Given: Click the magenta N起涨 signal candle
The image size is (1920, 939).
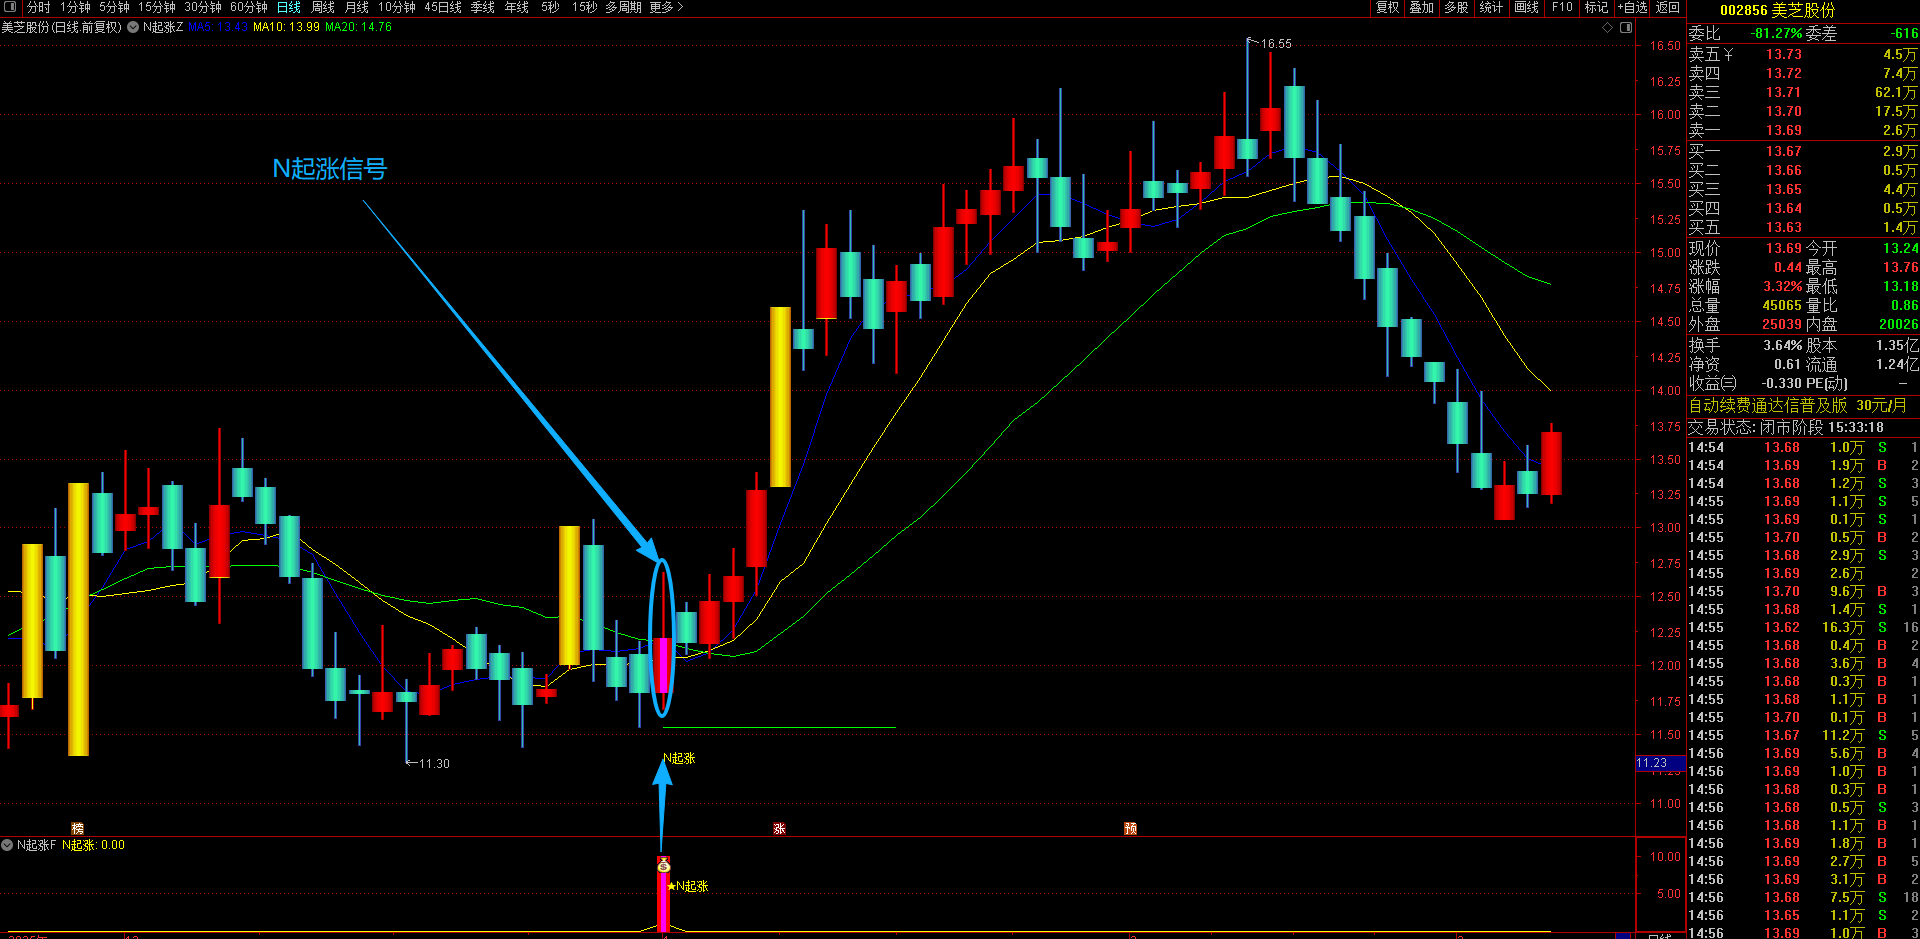Looking at the screenshot, I should click(x=662, y=664).
